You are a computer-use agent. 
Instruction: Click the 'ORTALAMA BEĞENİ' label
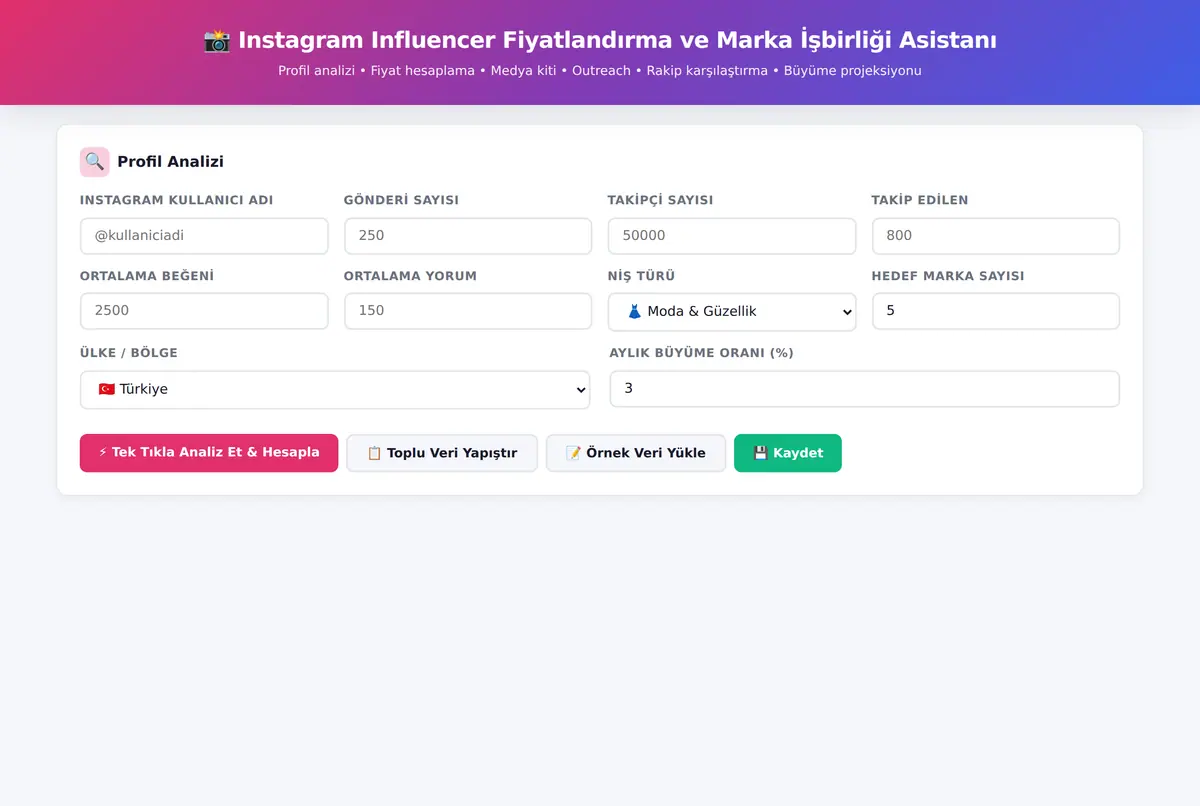(147, 276)
